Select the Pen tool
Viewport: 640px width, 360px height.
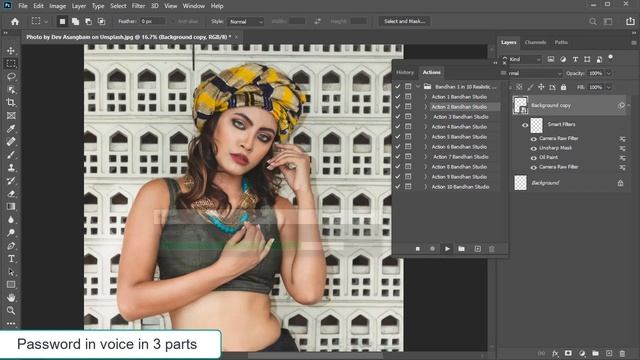pos(11,246)
